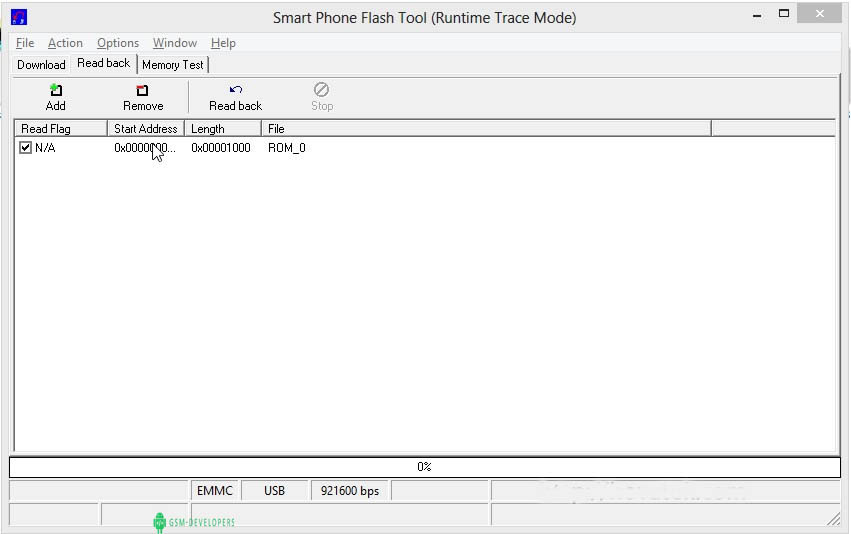Image resolution: width=851 pixels, height=534 pixels.
Task: Switch to the Download tab
Action: click(41, 65)
